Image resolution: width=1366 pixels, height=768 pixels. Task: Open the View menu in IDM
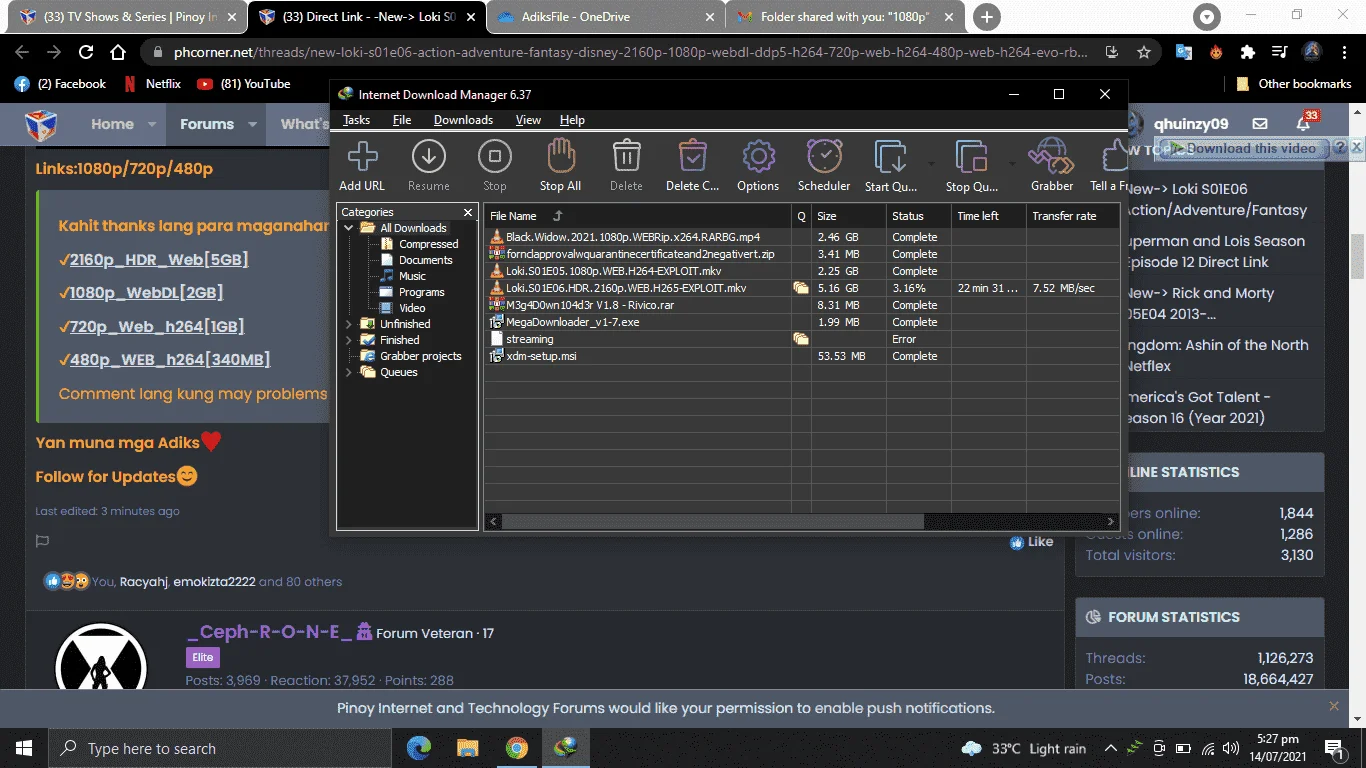528,120
